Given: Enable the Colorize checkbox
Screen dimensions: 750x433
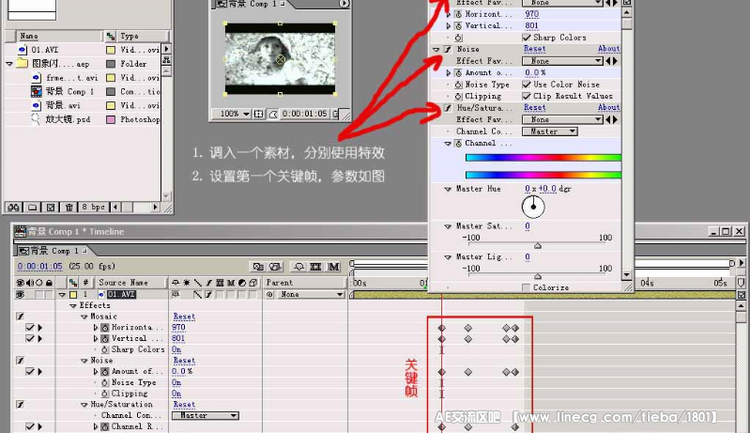Looking at the screenshot, I should (527, 288).
